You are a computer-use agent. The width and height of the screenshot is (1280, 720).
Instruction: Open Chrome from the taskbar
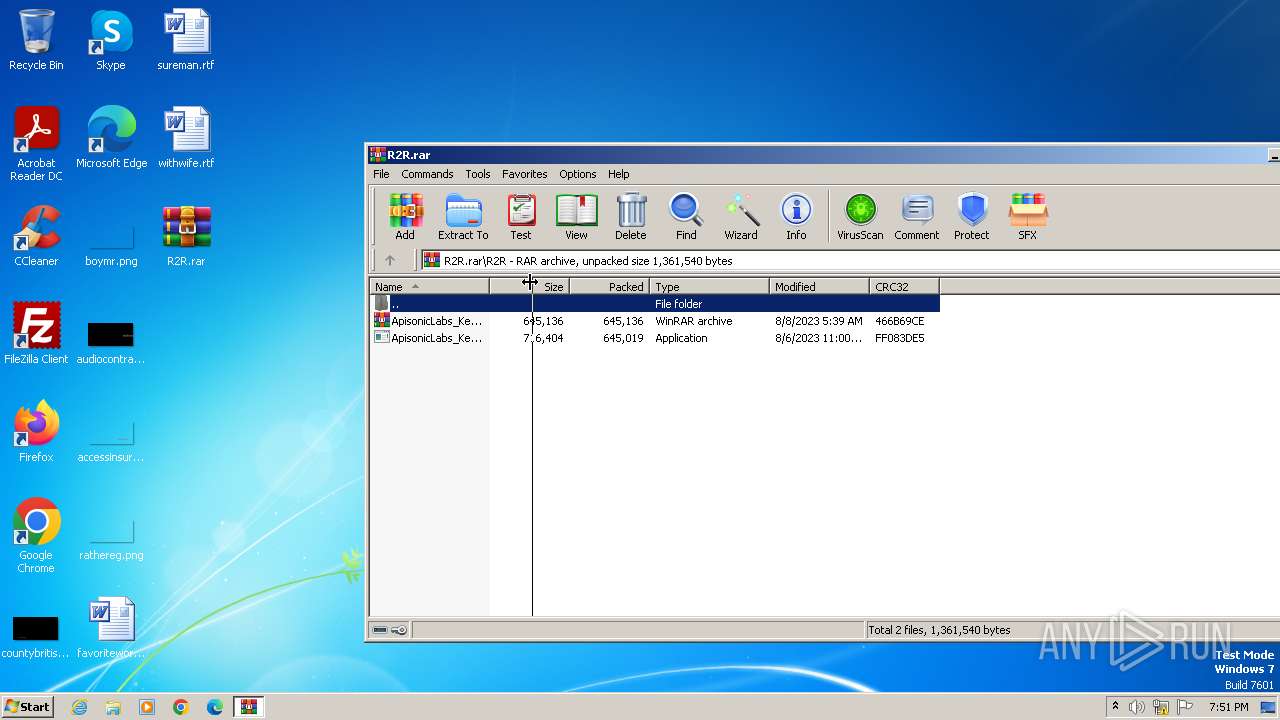click(181, 707)
